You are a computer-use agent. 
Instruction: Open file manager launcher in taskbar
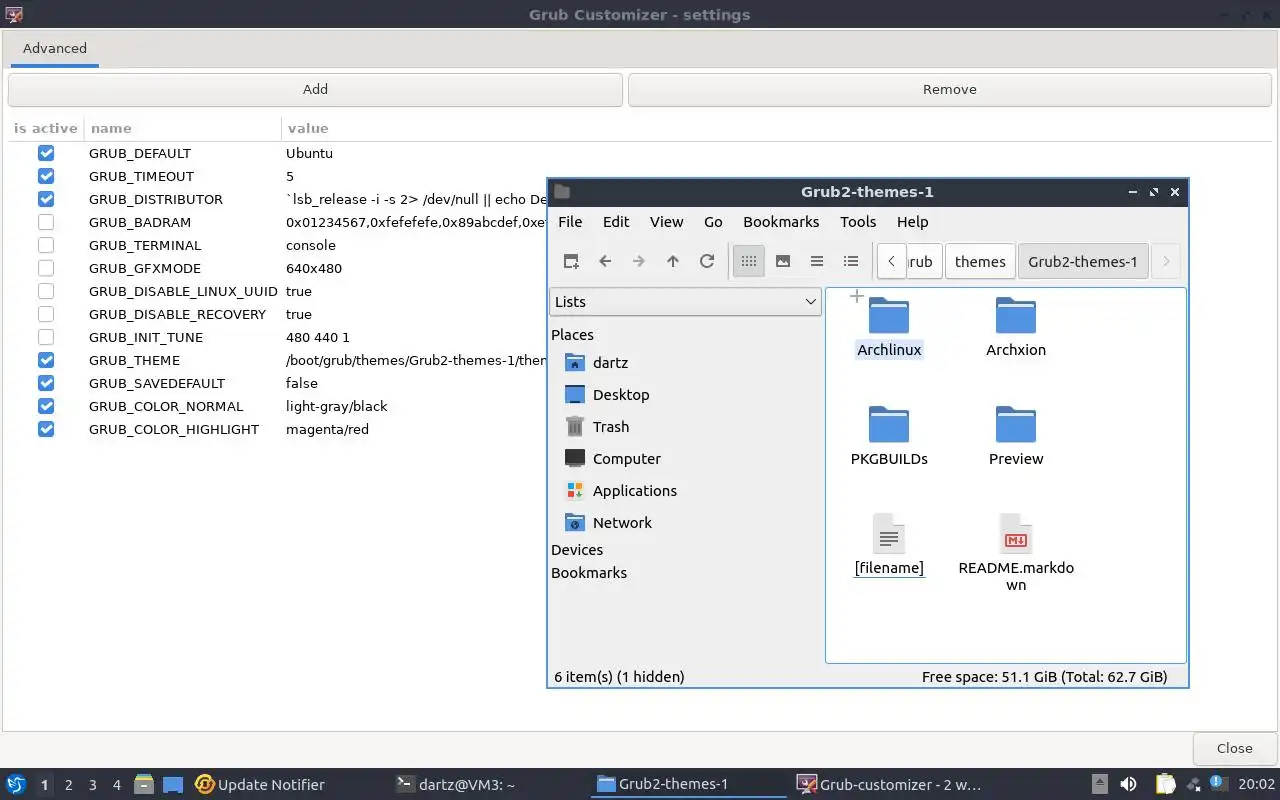click(144, 784)
